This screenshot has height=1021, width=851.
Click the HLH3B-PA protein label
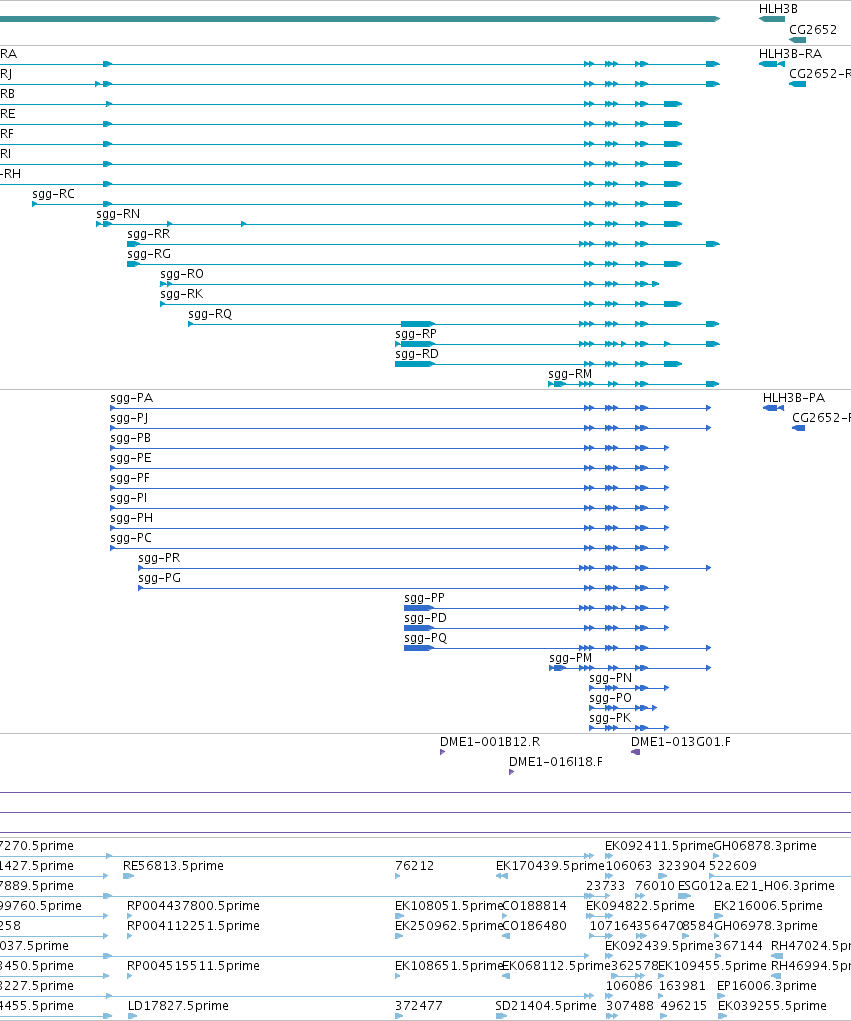pyautogui.click(x=794, y=398)
